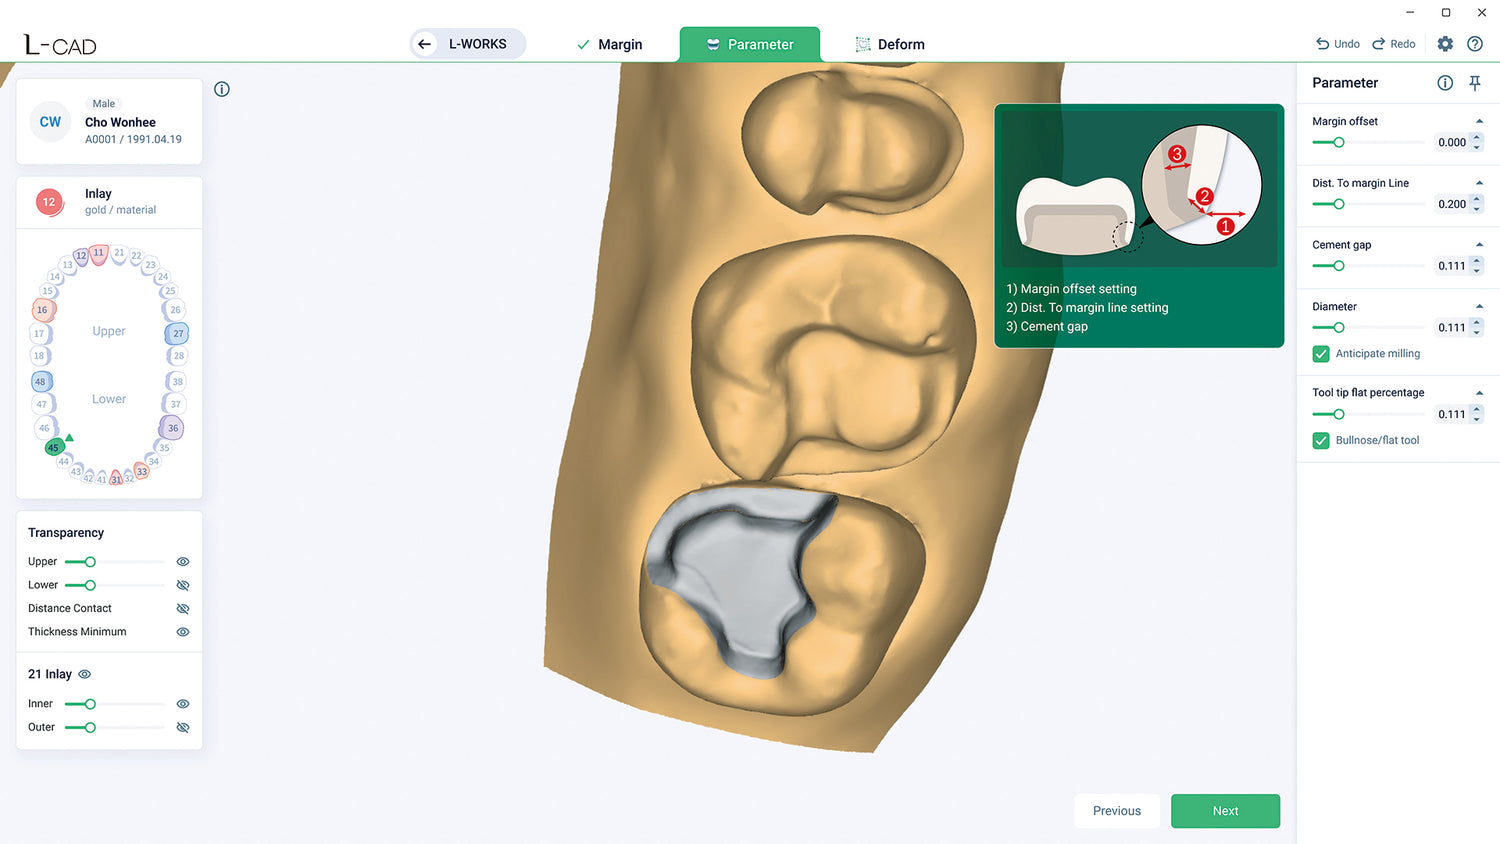
Task: Click the Parameter panel info icon
Action: 1445,83
